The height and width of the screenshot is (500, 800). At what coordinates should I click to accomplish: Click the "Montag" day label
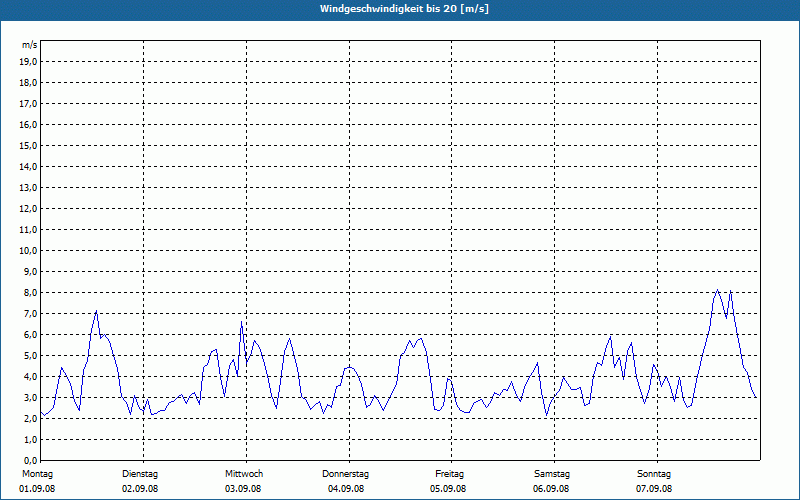[37, 474]
